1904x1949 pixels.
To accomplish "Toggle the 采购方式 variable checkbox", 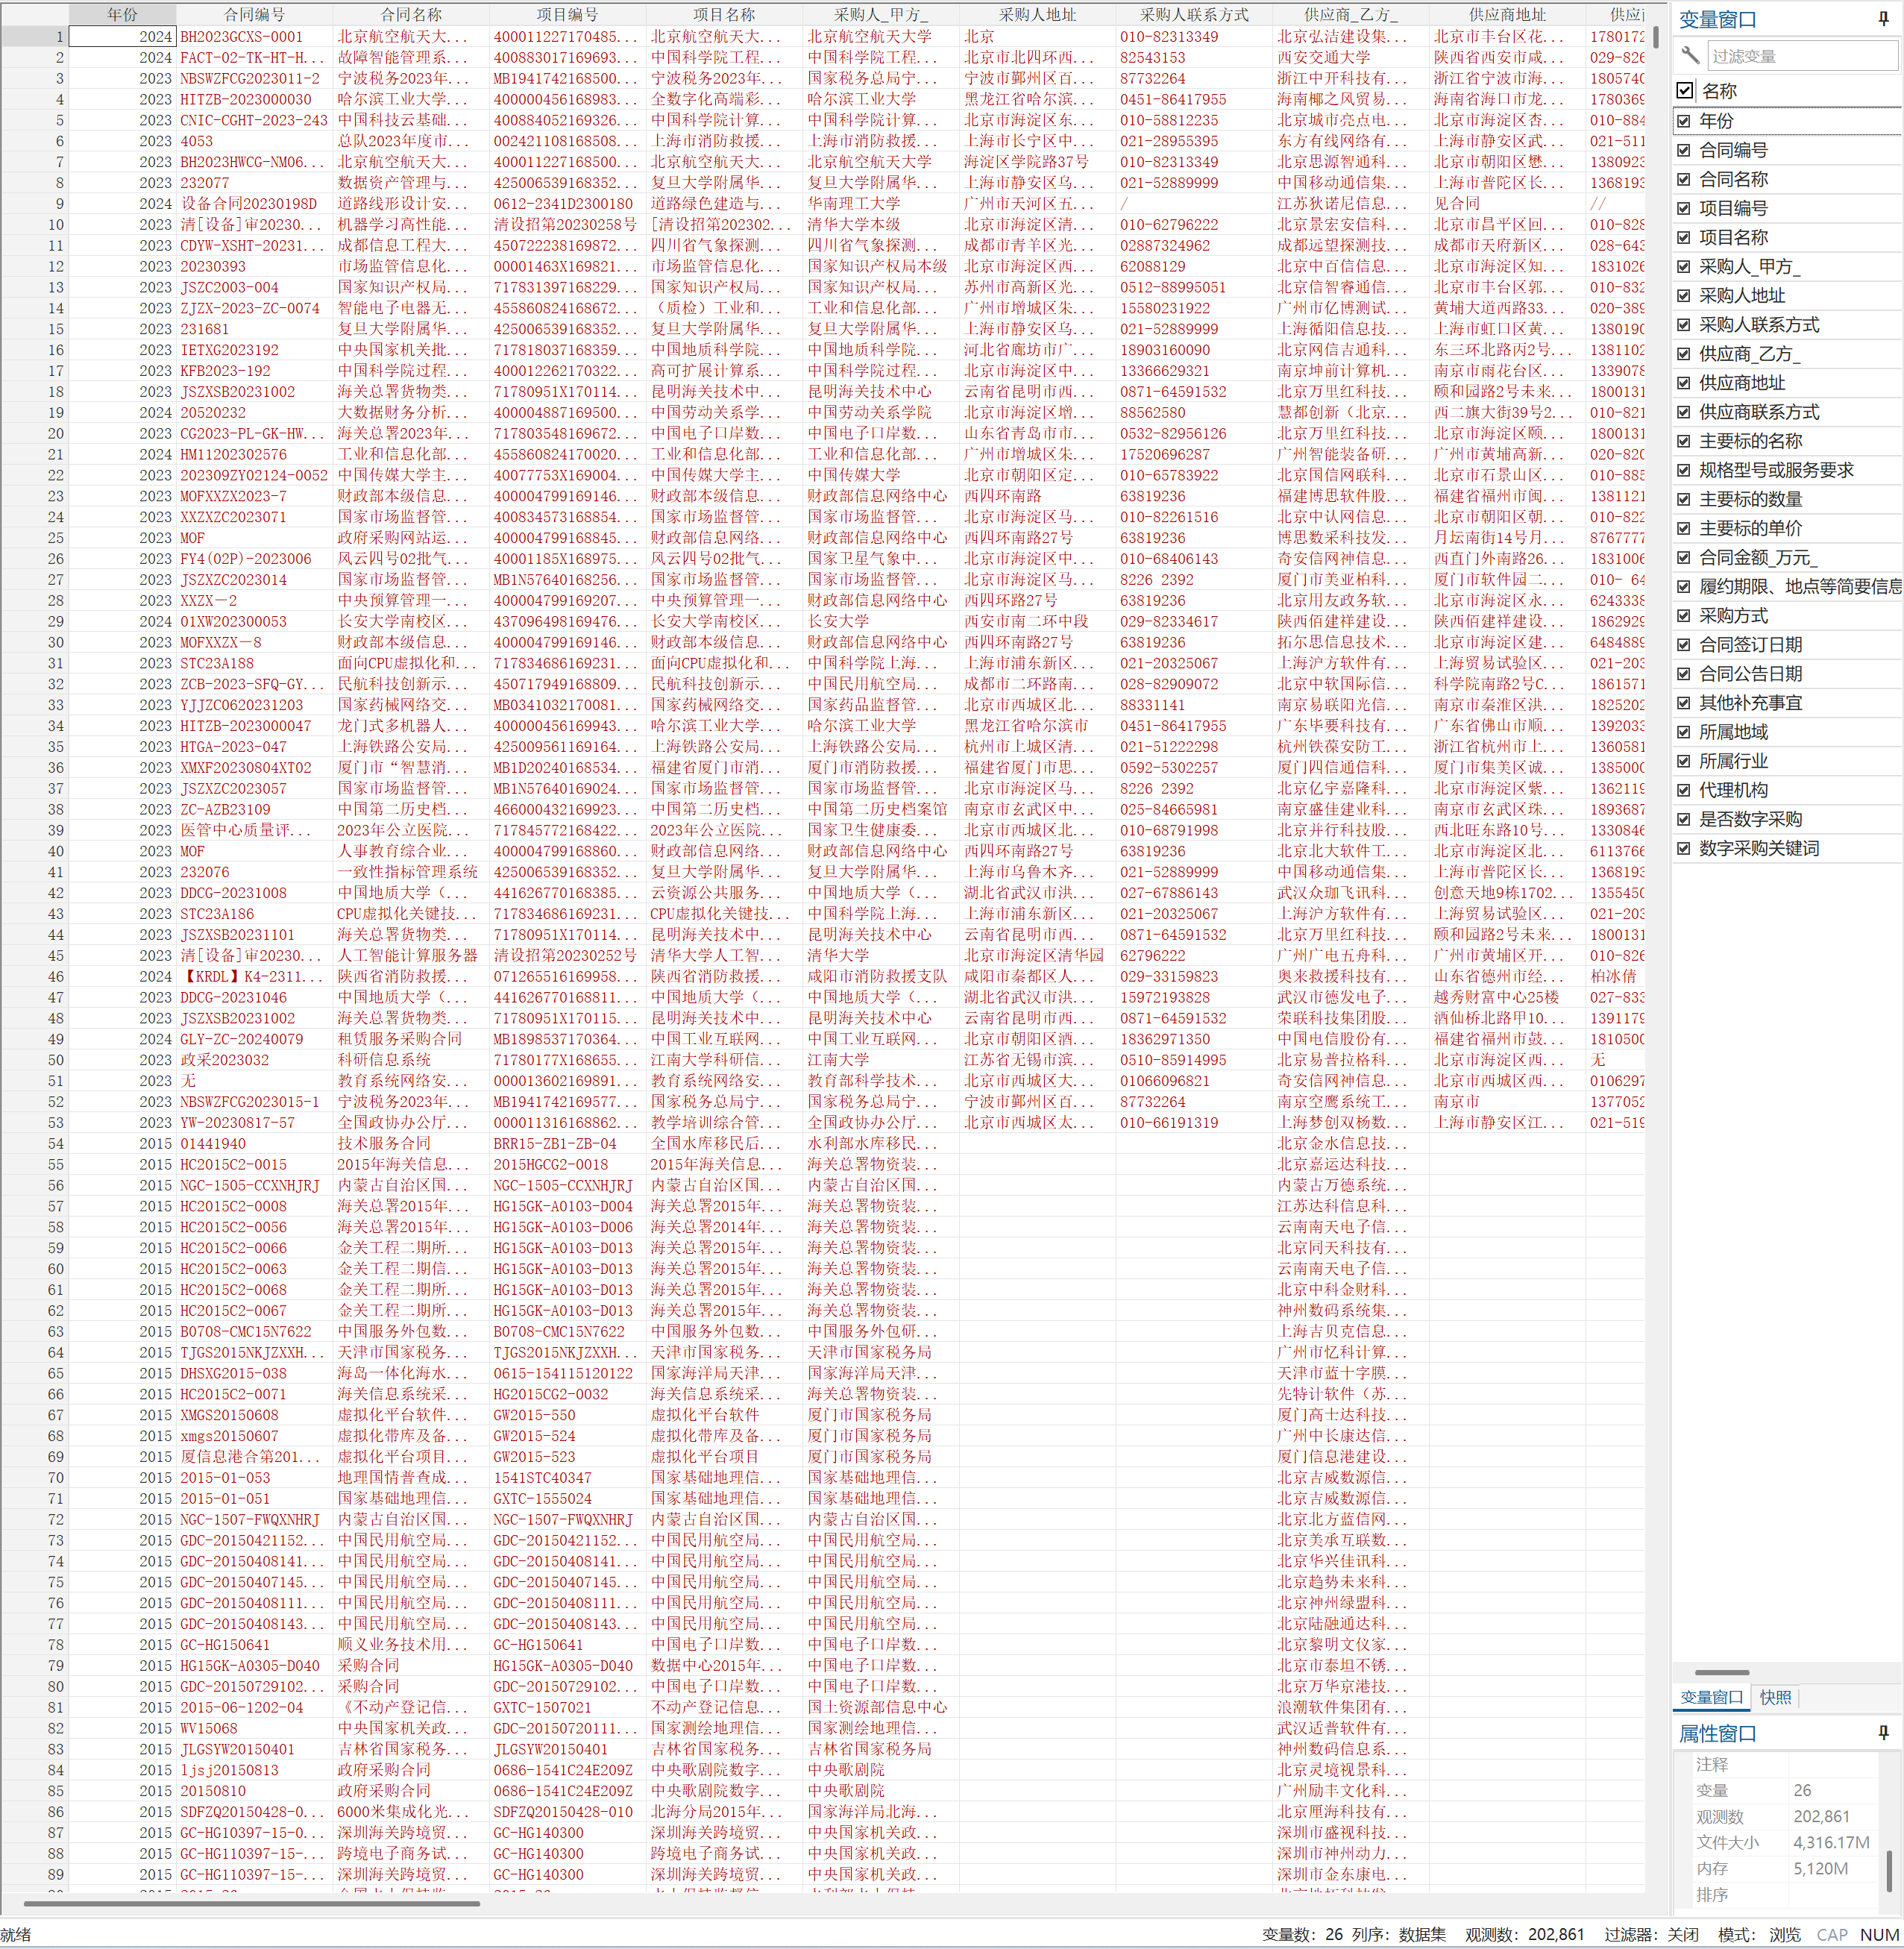I will pyautogui.click(x=1684, y=616).
